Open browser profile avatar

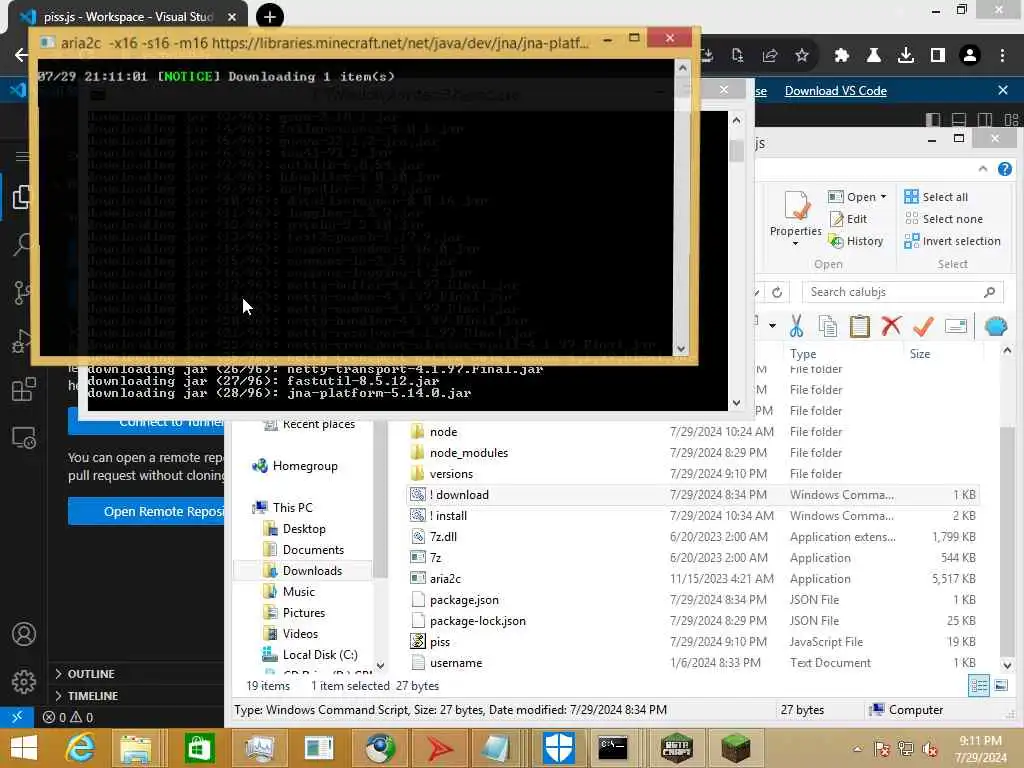coord(970,56)
